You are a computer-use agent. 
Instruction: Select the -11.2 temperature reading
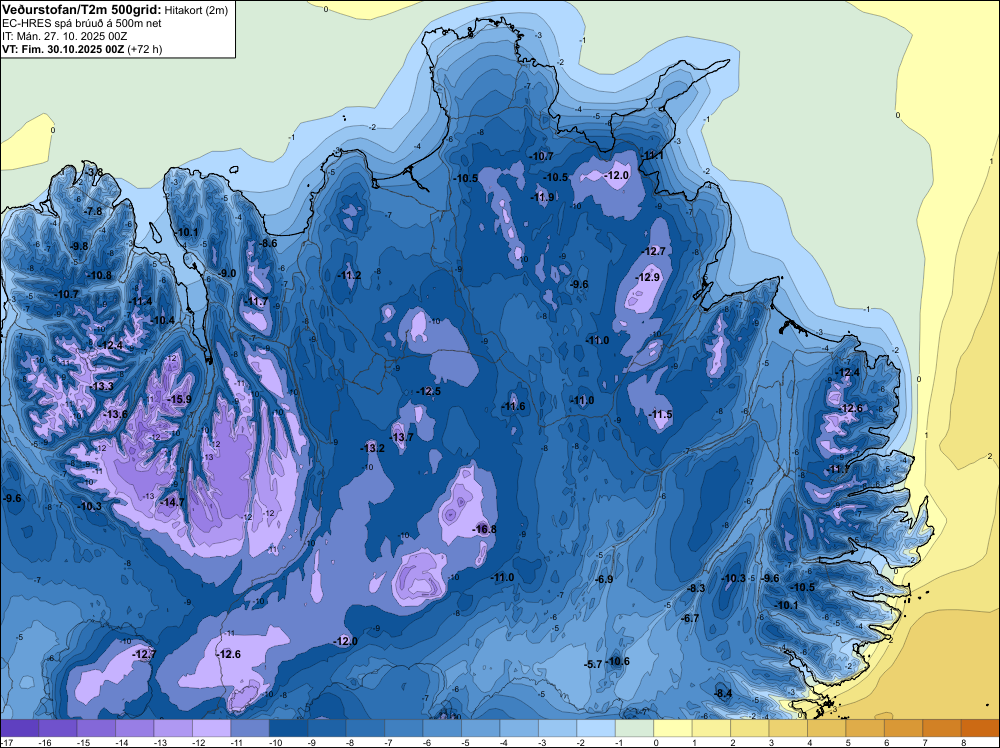click(x=349, y=275)
